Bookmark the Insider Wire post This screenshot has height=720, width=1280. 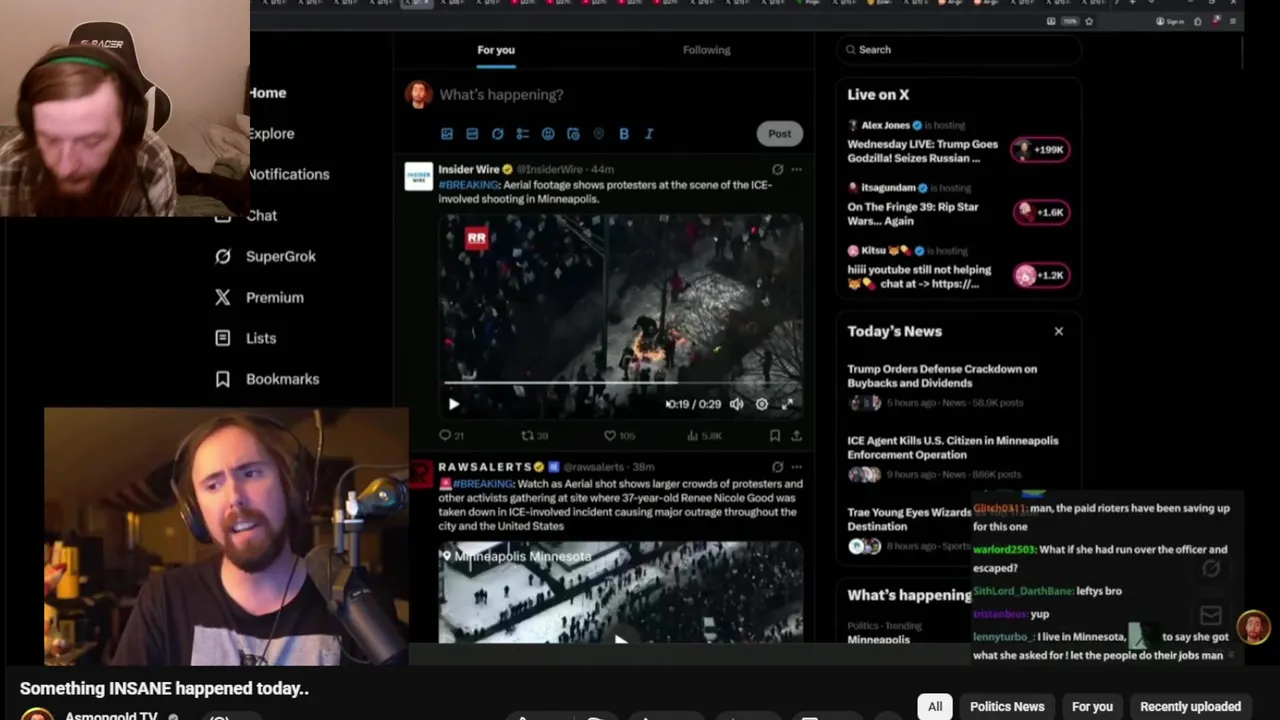pyautogui.click(x=775, y=436)
